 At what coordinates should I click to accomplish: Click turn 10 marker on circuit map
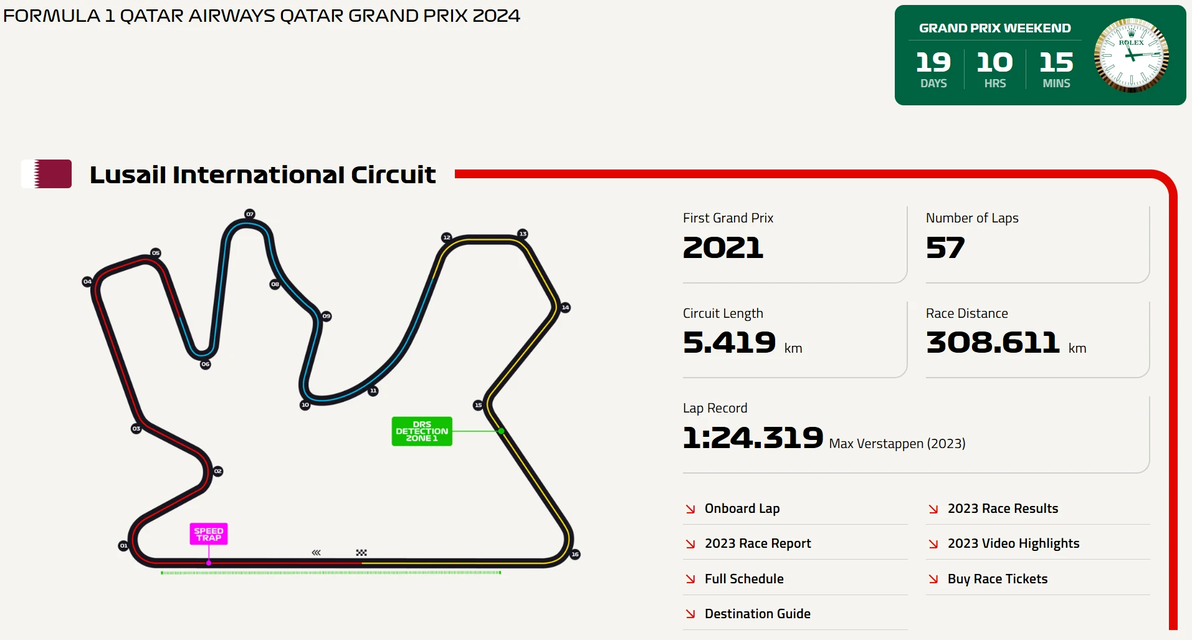point(305,405)
